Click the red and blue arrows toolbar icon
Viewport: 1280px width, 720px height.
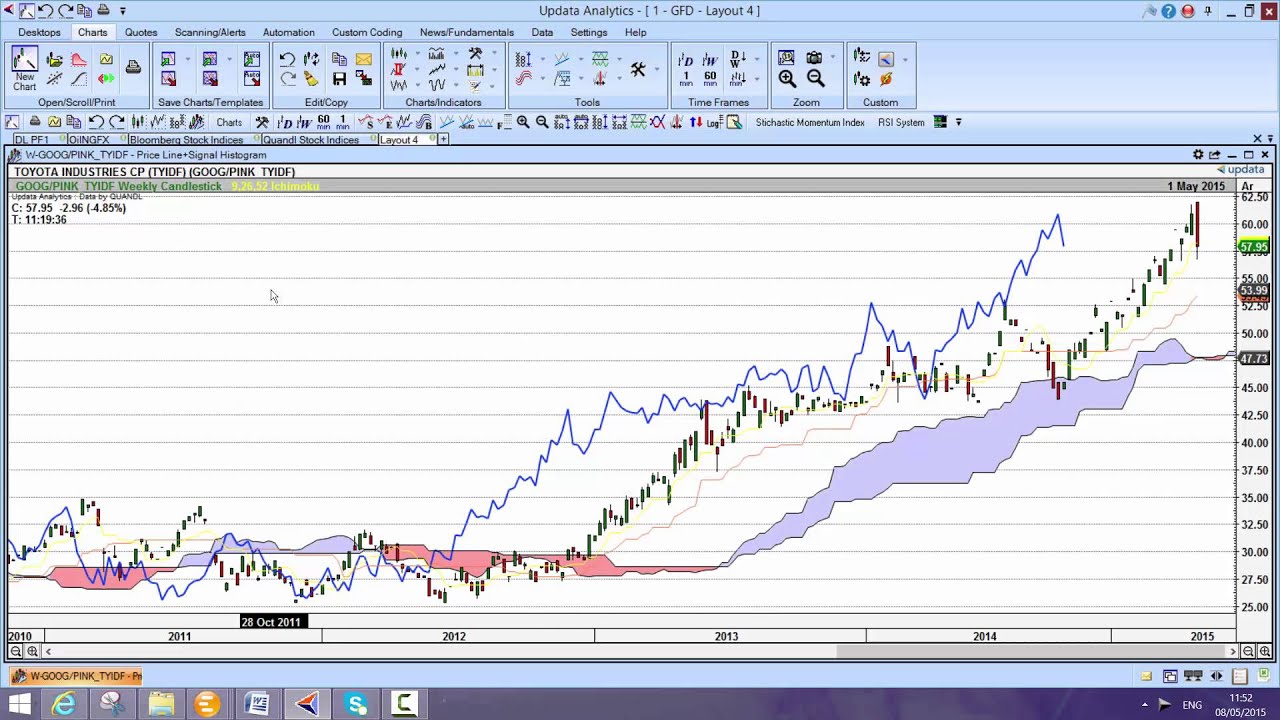695,122
